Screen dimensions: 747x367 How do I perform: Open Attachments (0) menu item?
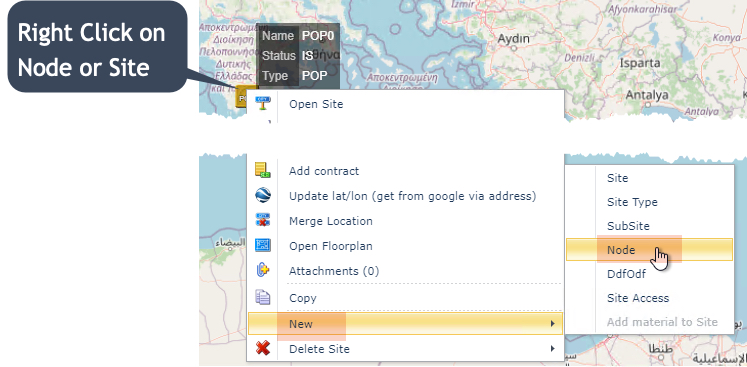click(405, 271)
